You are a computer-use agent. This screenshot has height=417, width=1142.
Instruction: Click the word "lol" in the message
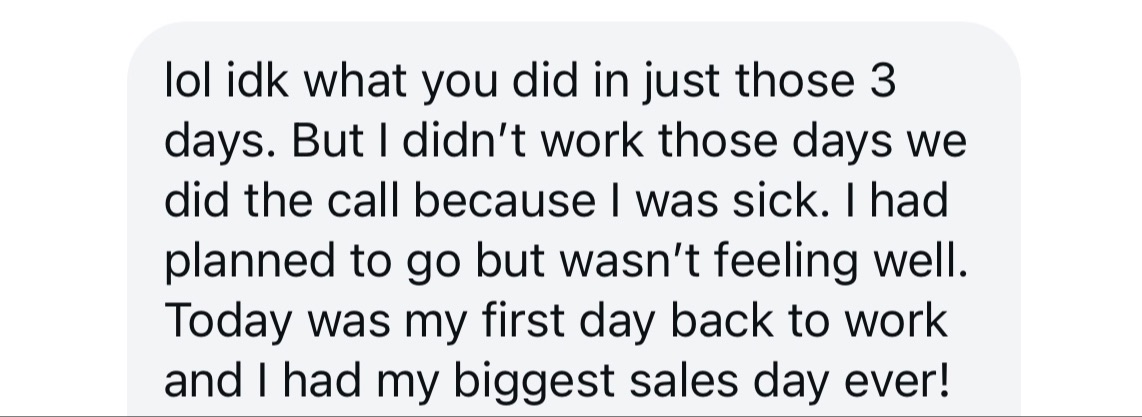pos(188,80)
